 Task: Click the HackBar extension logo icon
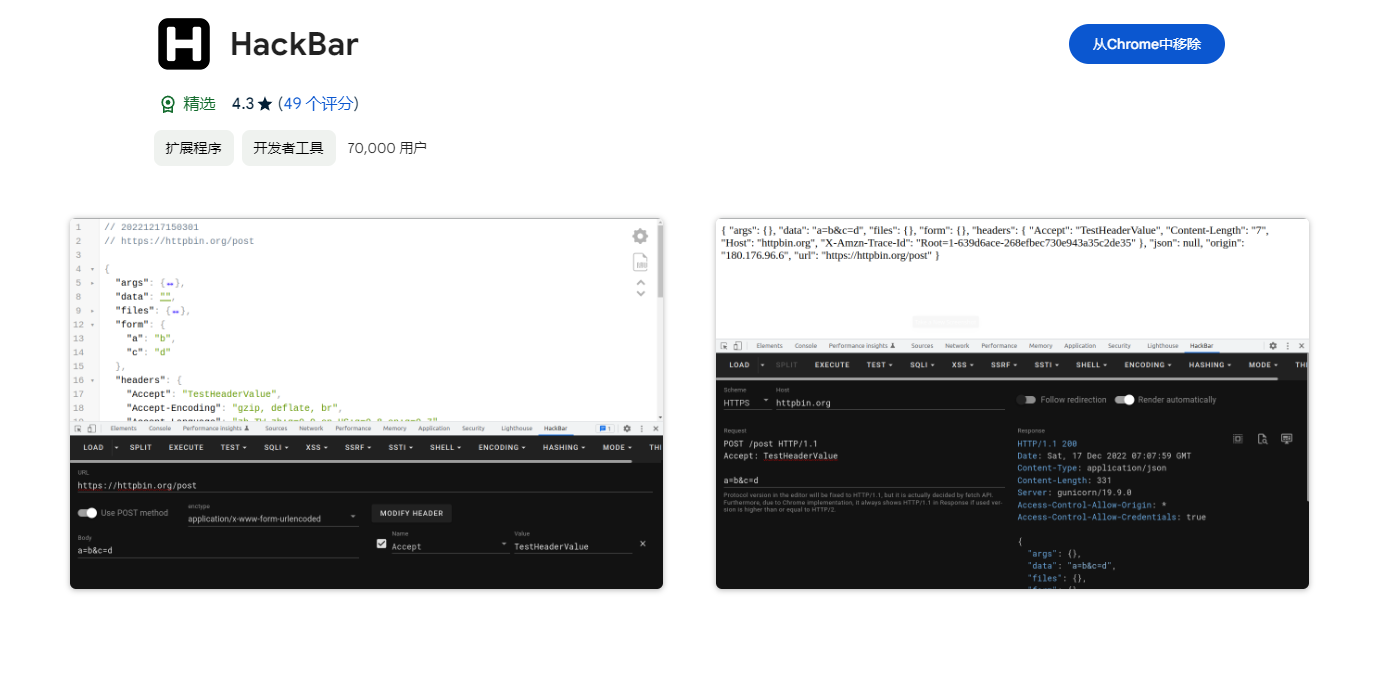coord(184,44)
